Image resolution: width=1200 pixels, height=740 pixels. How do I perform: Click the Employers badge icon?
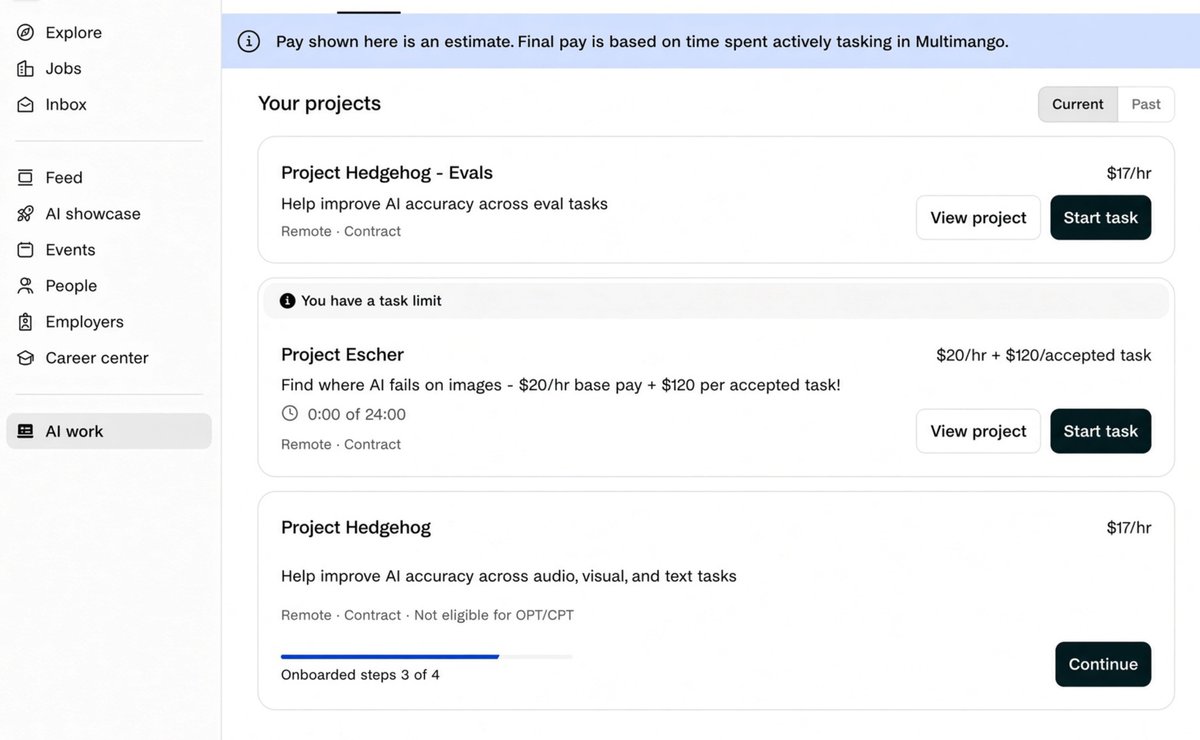tap(26, 322)
